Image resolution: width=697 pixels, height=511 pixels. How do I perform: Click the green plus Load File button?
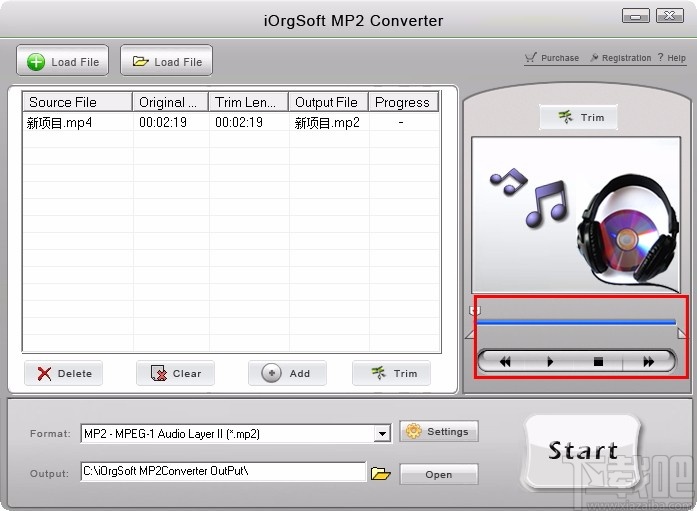62,61
